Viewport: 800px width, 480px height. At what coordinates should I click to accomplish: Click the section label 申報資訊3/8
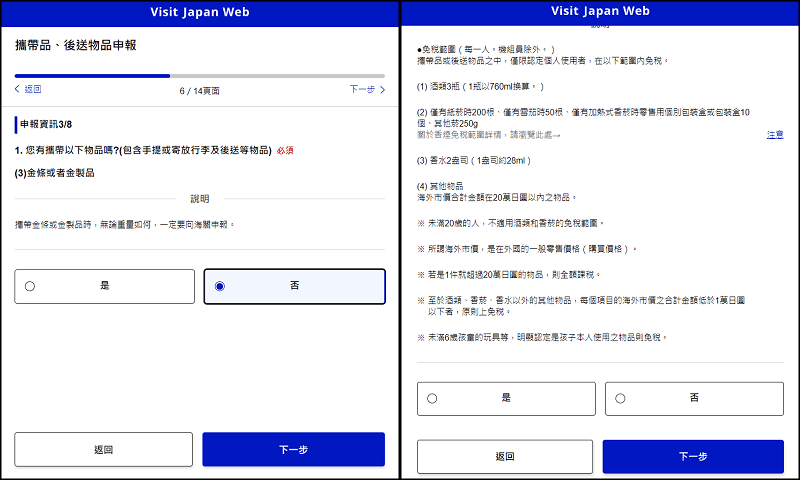click(x=46, y=124)
